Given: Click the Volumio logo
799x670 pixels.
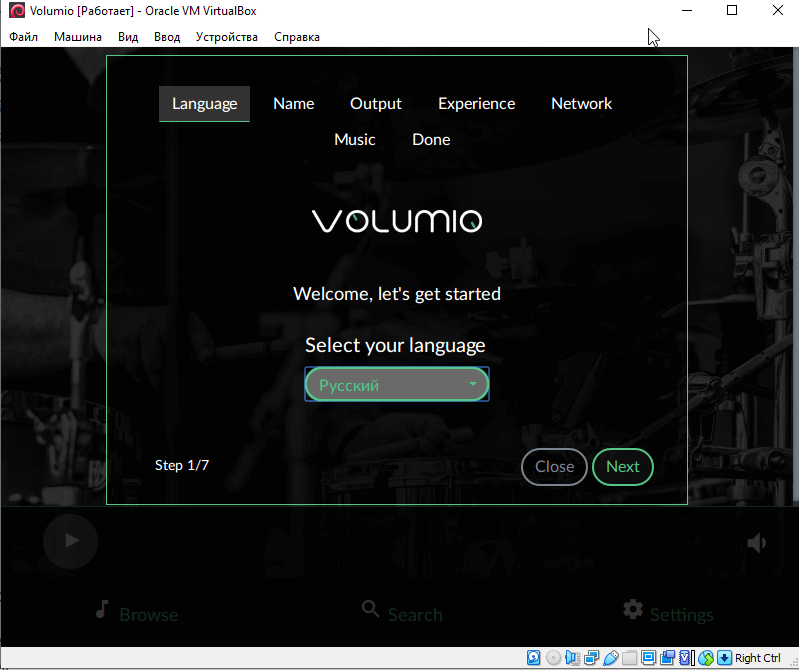Looking at the screenshot, I should pyautogui.click(x=397, y=221).
